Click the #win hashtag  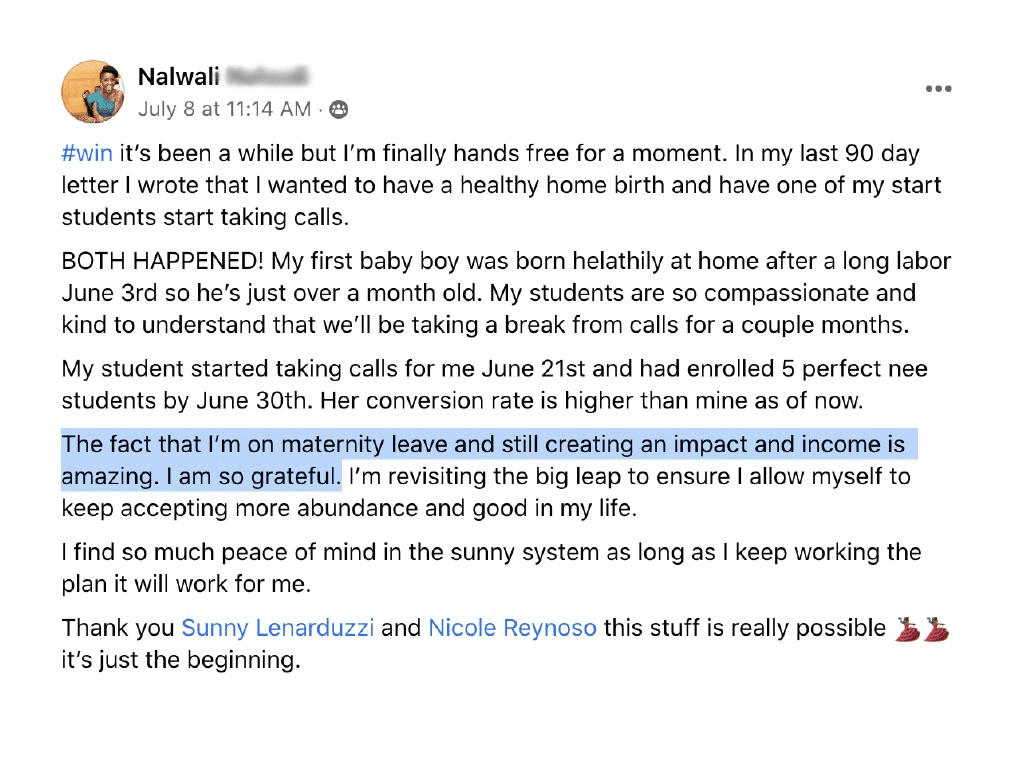(88, 155)
